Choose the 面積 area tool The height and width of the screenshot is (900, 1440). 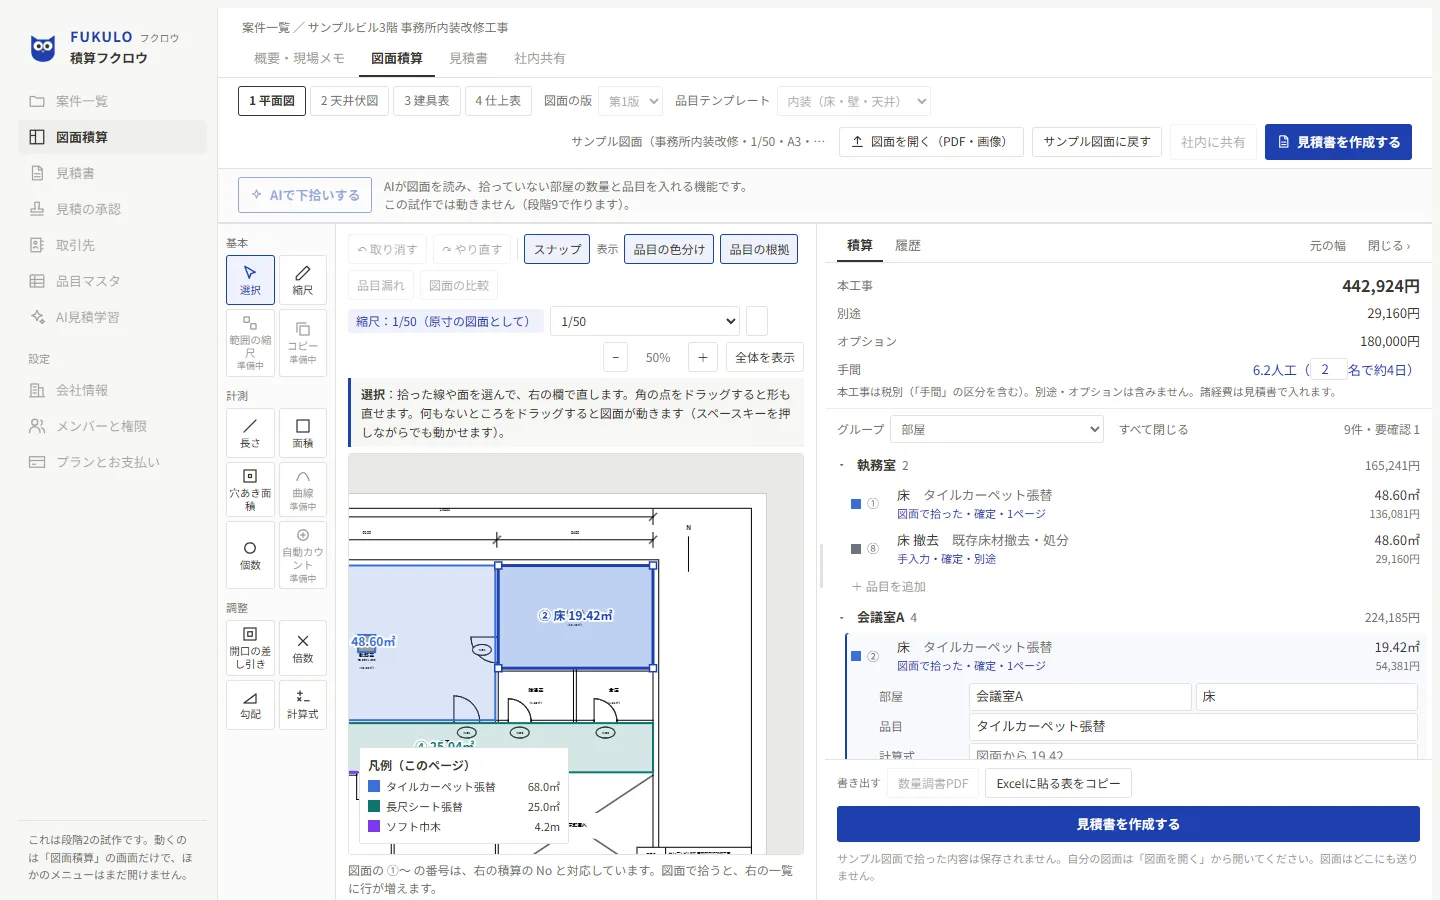tap(303, 433)
